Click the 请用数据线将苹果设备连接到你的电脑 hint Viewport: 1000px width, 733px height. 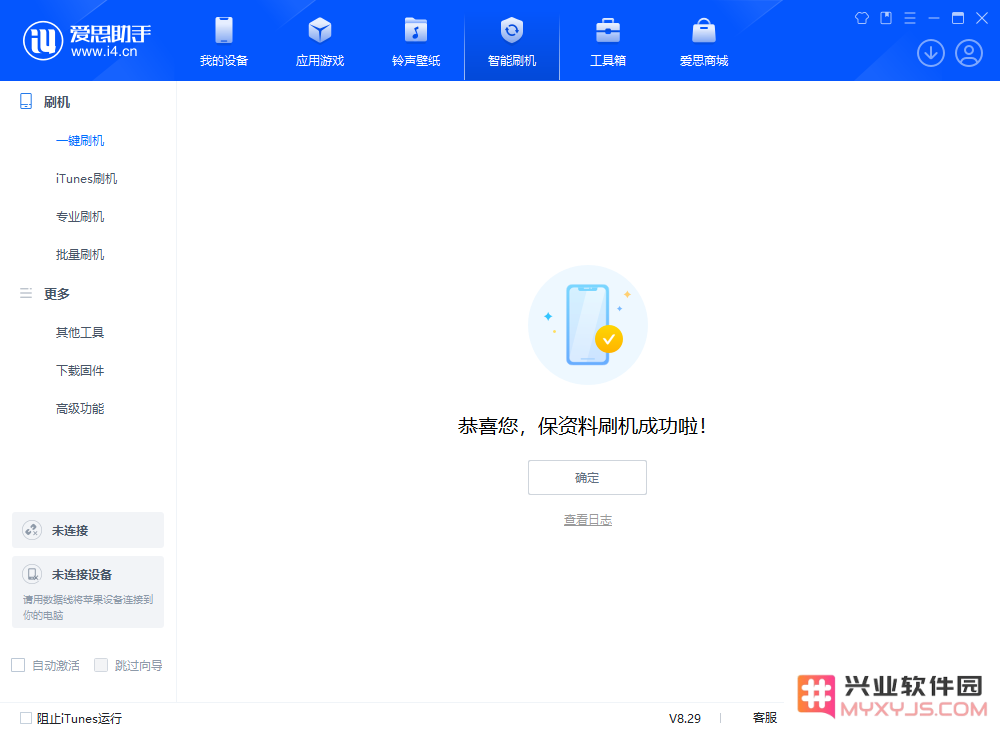click(x=88, y=607)
